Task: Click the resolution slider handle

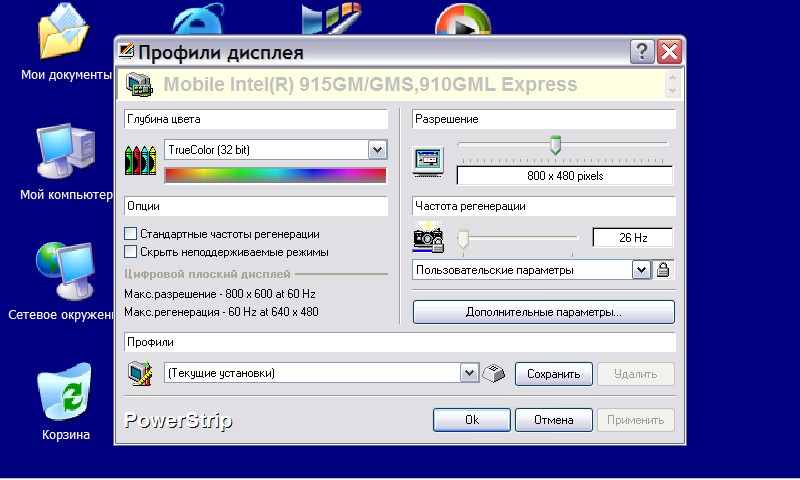Action: [555, 146]
